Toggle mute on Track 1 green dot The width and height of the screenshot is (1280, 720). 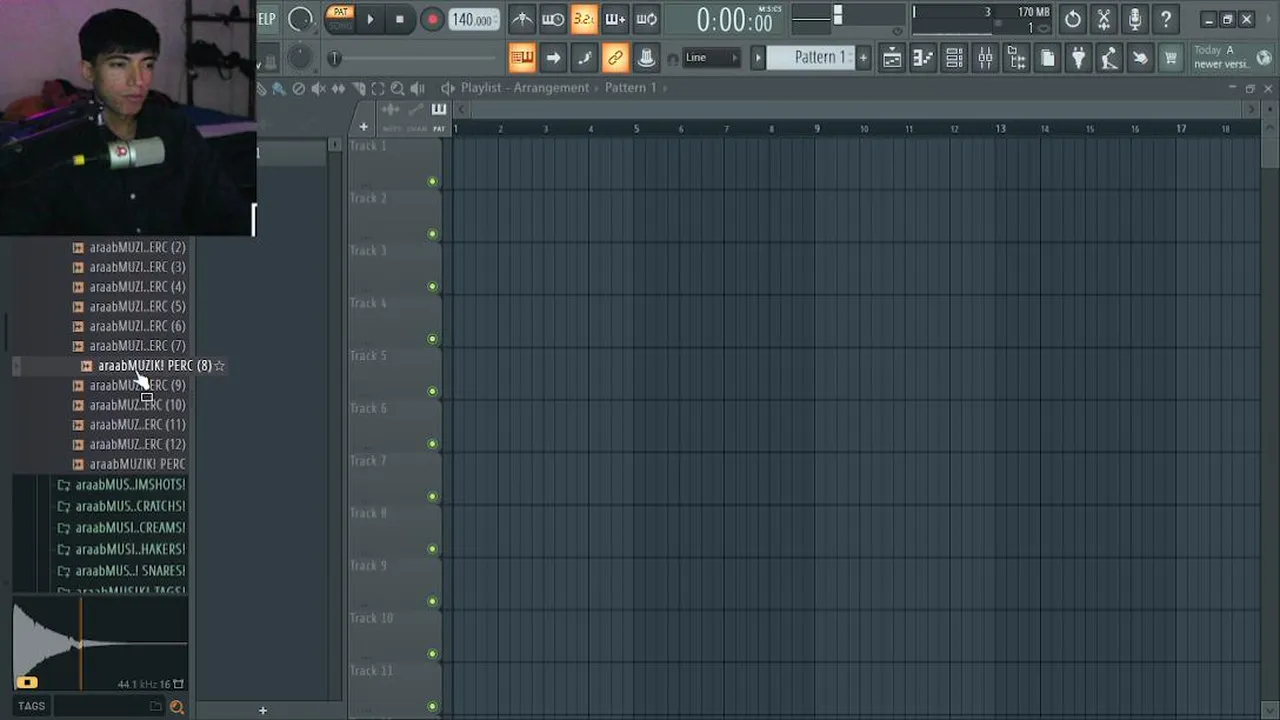433,182
